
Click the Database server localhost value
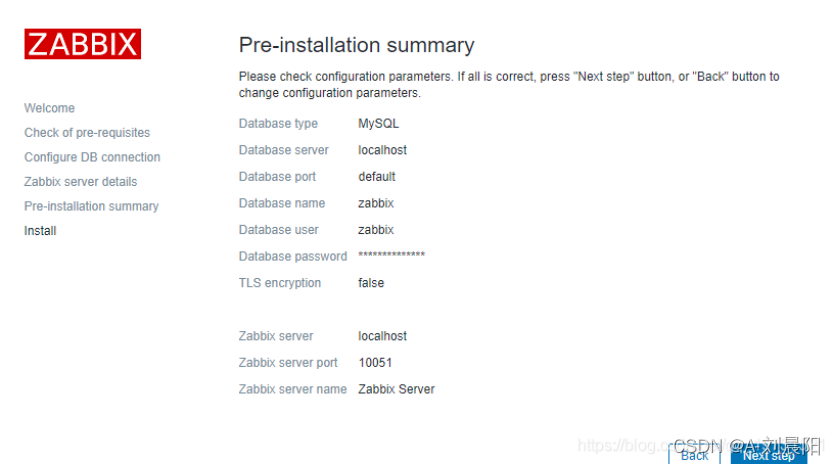(382, 150)
